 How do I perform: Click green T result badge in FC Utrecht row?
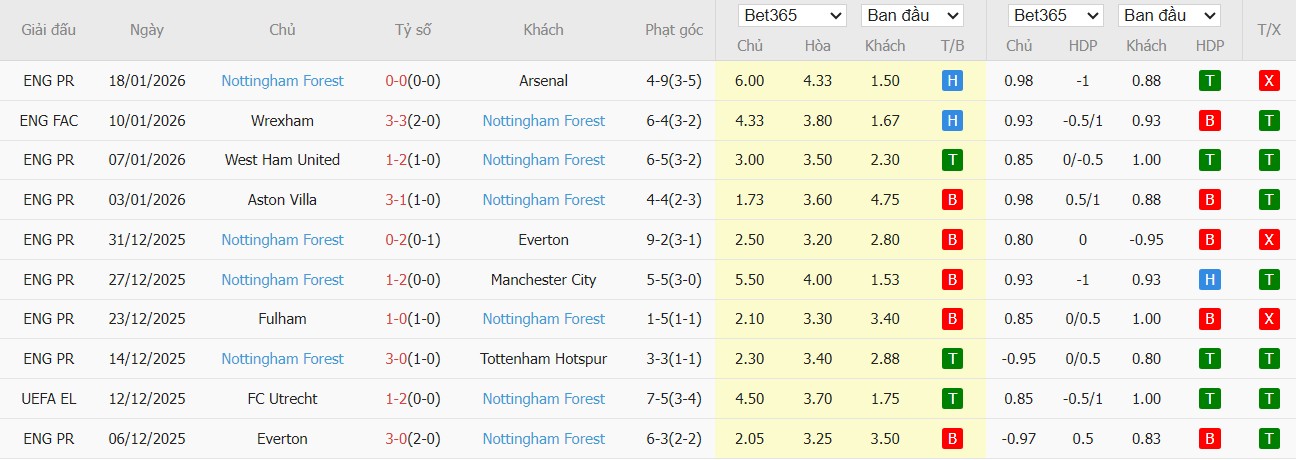point(952,399)
